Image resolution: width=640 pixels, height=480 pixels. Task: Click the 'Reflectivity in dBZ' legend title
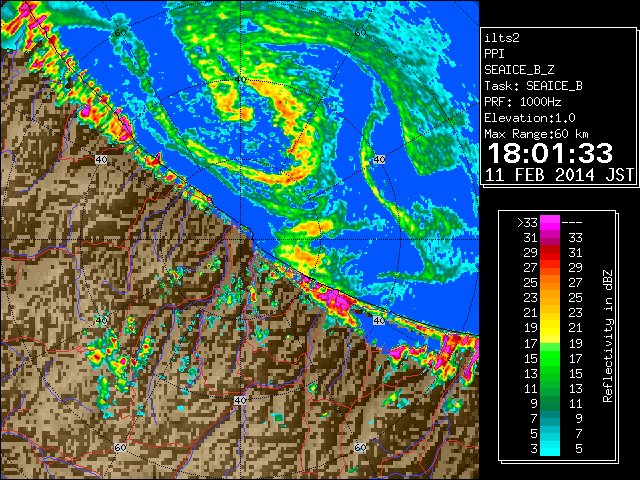608,336
